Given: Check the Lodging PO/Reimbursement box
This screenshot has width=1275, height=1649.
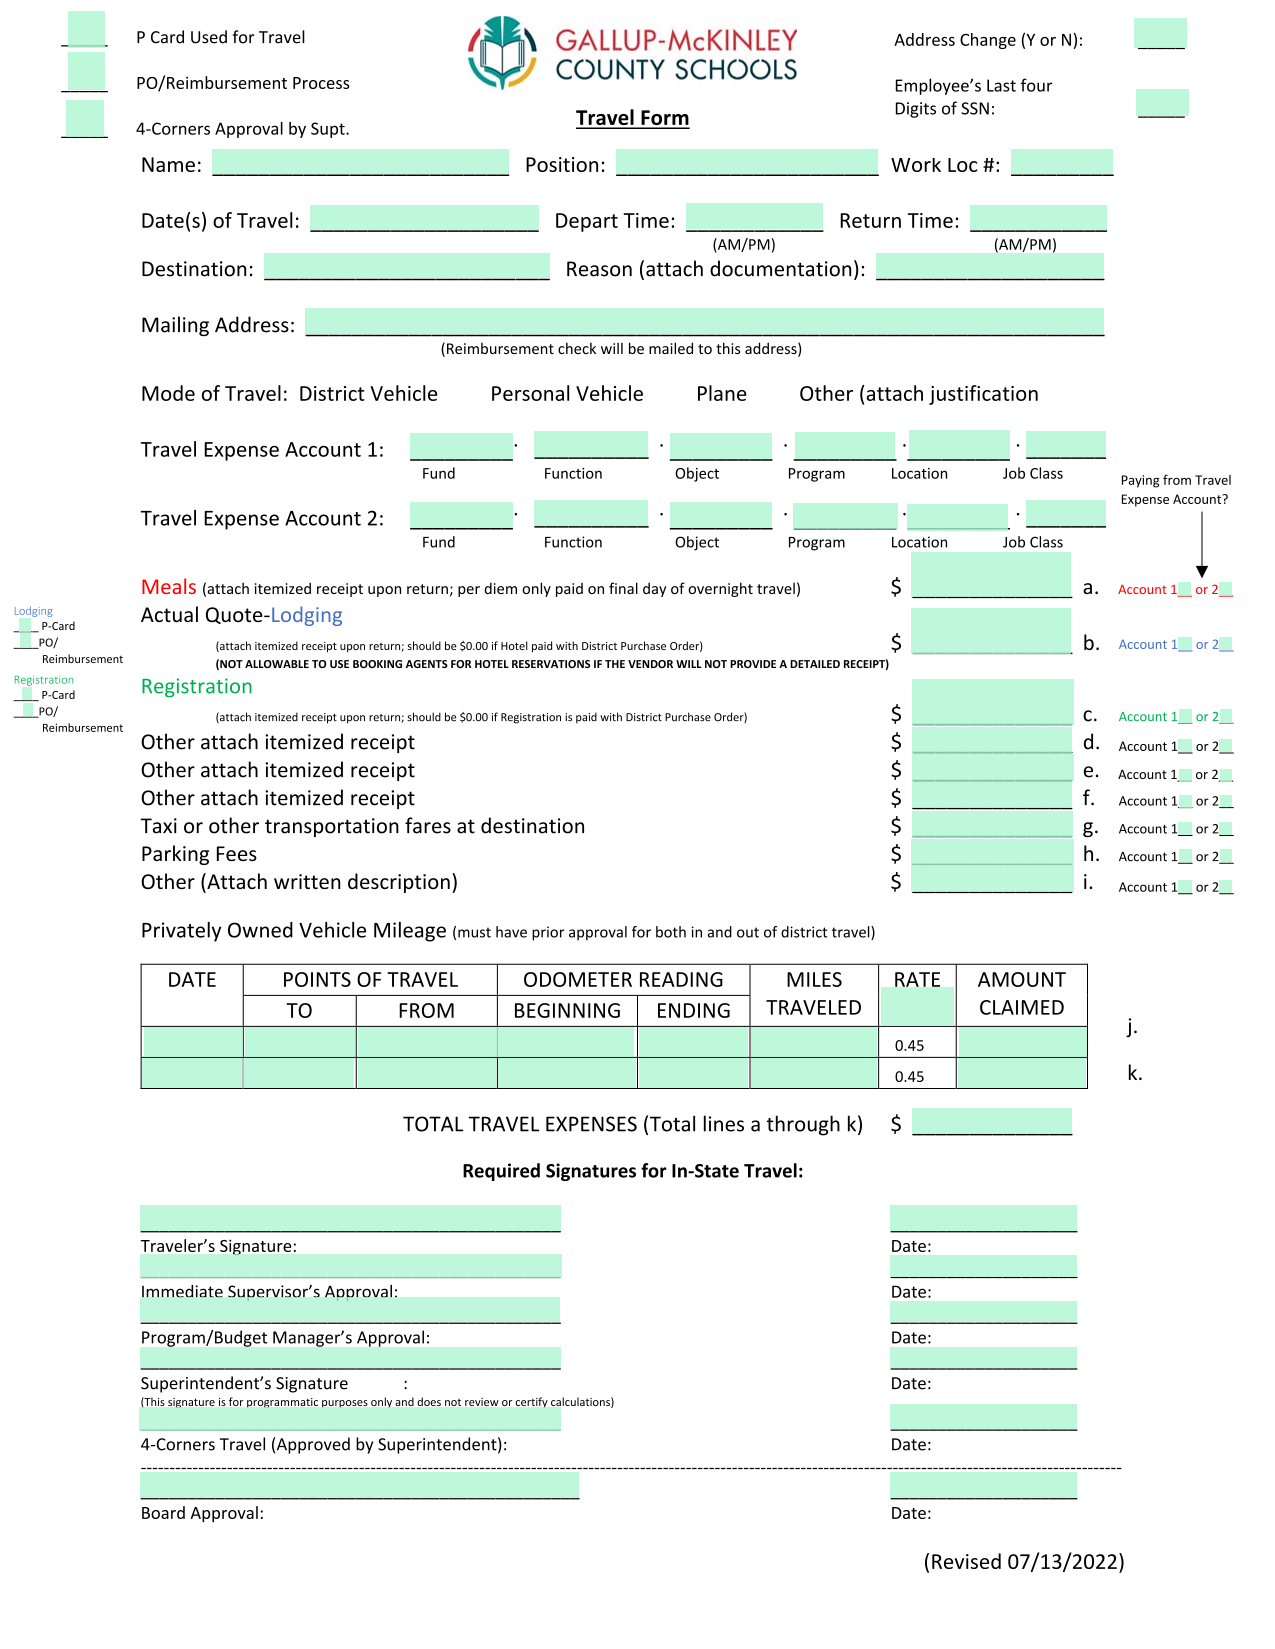Looking at the screenshot, I should pyautogui.click(x=25, y=642).
